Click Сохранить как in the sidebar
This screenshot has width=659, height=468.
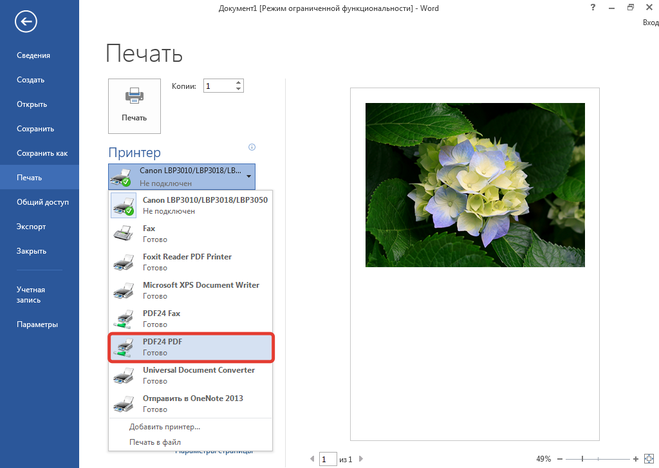coord(42,153)
